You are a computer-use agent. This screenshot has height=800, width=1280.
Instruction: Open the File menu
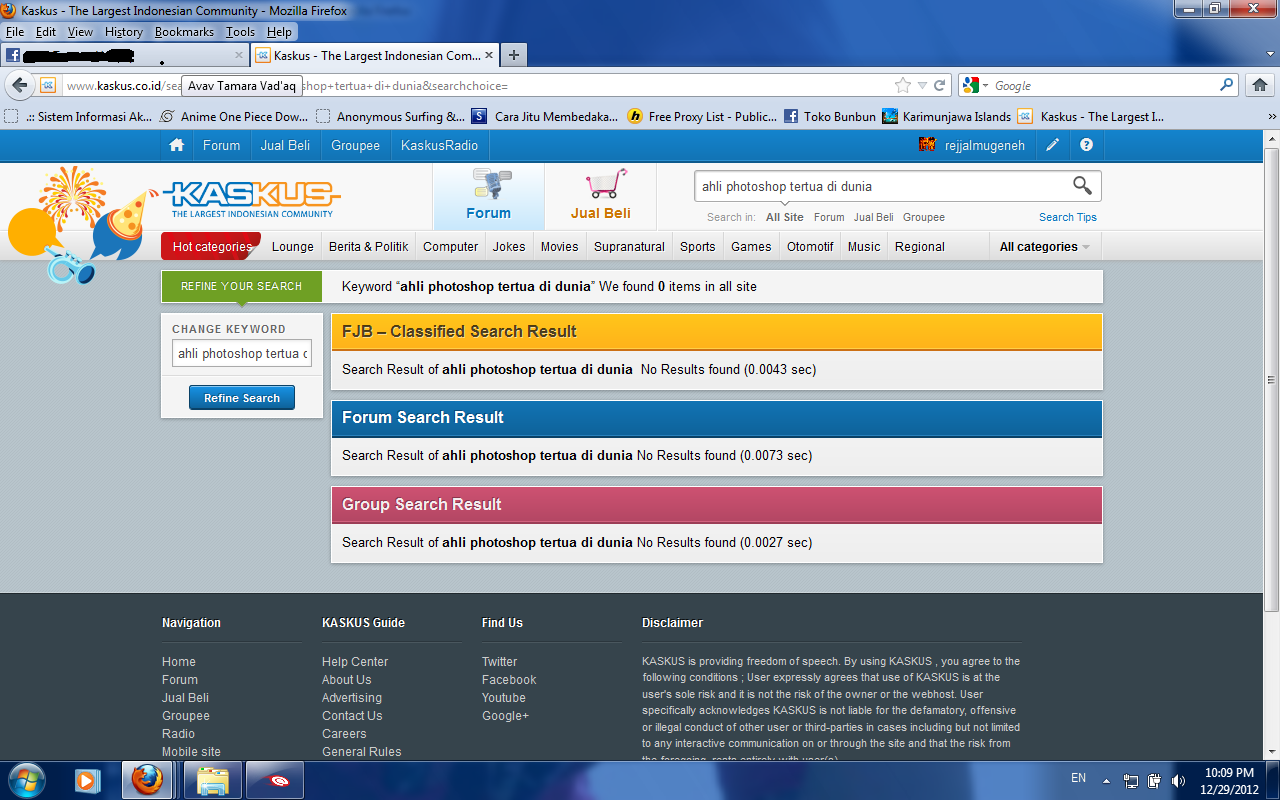[15, 32]
